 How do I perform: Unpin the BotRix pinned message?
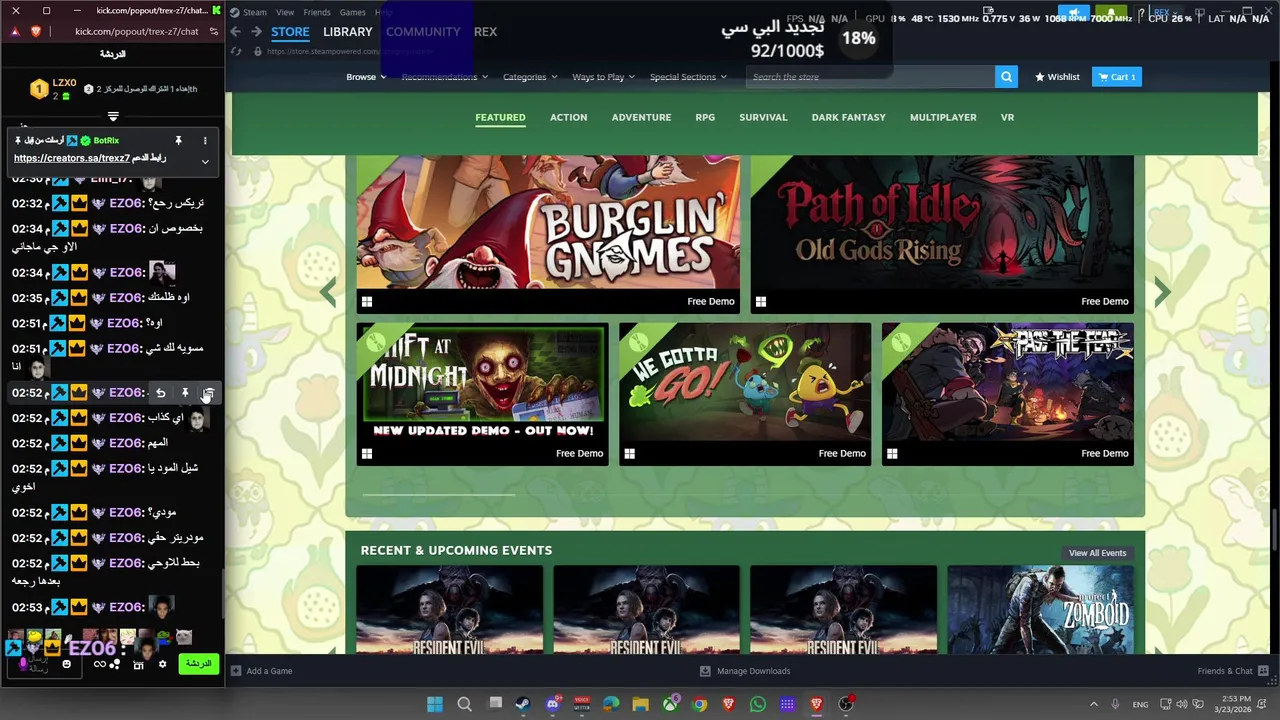178,141
